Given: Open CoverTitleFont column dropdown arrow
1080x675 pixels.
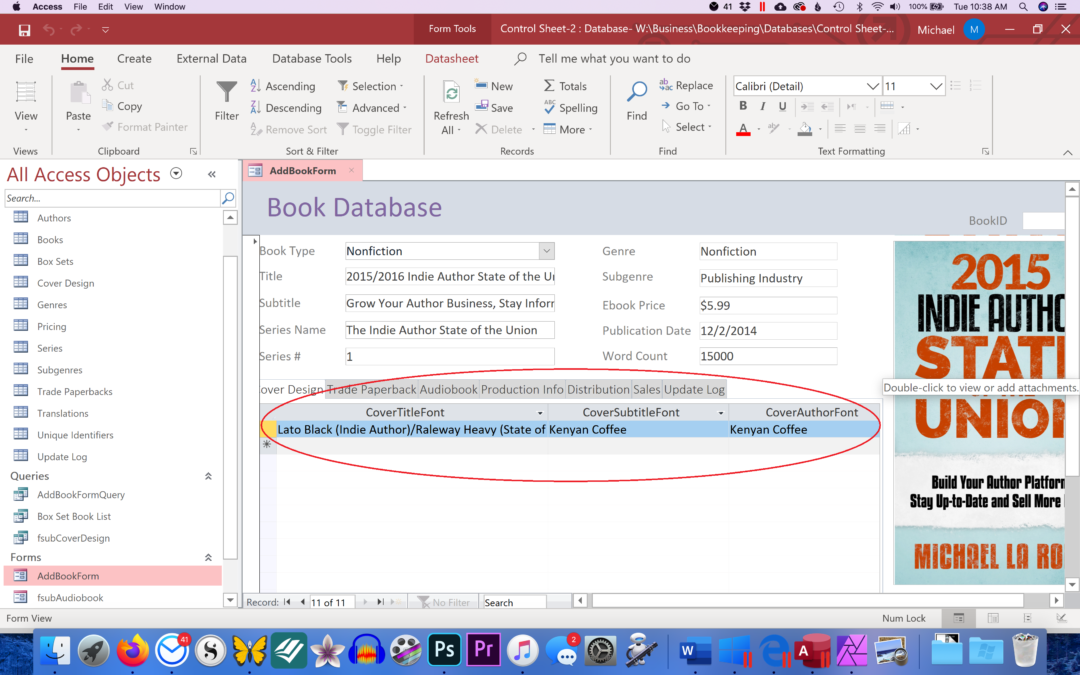Looking at the screenshot, I should coord(540,413).
